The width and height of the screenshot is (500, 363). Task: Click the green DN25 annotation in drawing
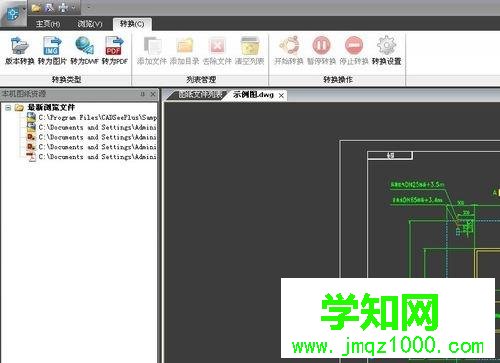click(417, 184)
